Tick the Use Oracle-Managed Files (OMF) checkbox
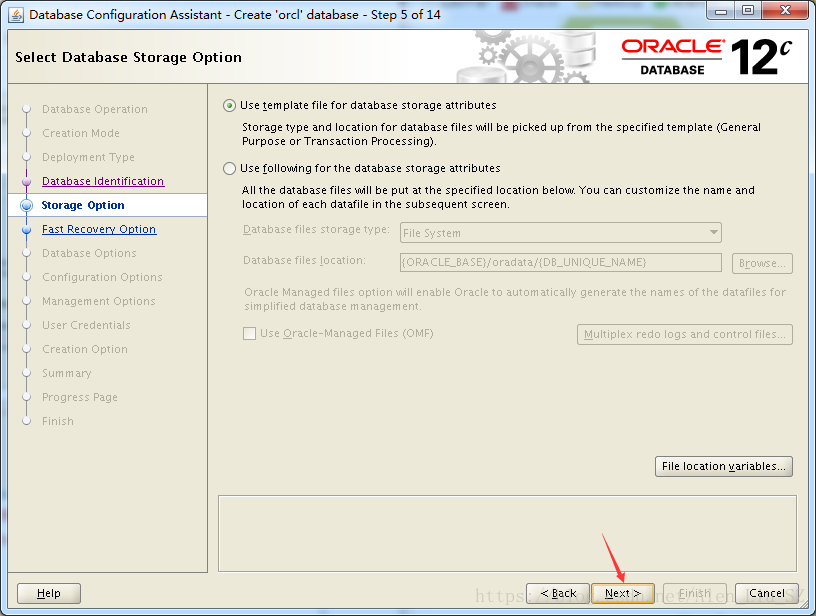 pos(249,333)
